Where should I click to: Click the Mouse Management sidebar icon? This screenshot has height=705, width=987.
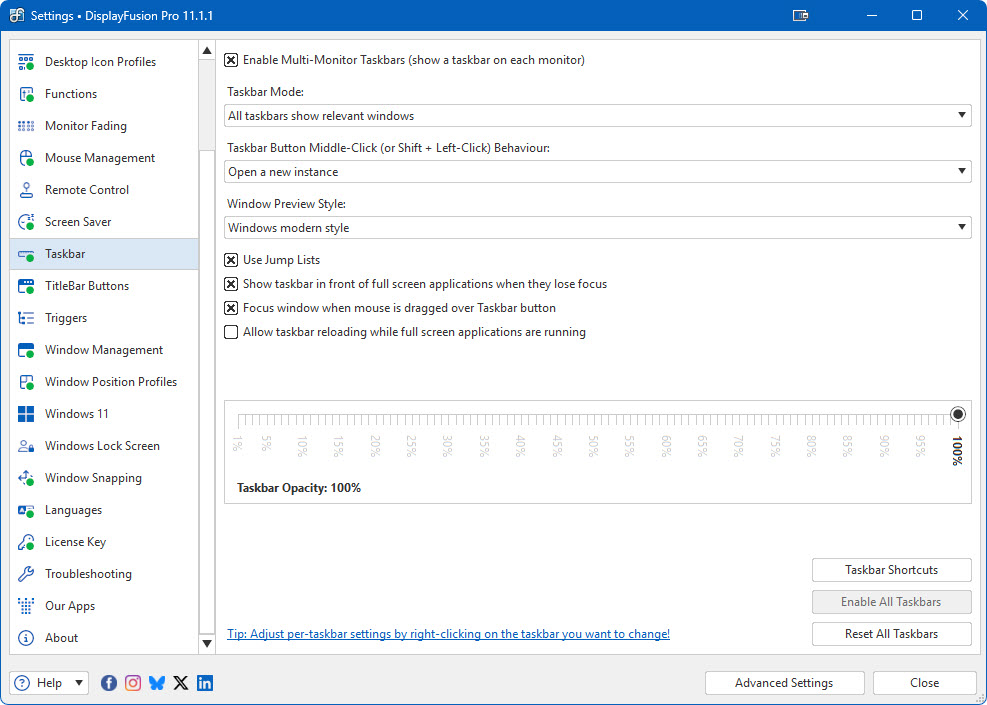25,157
